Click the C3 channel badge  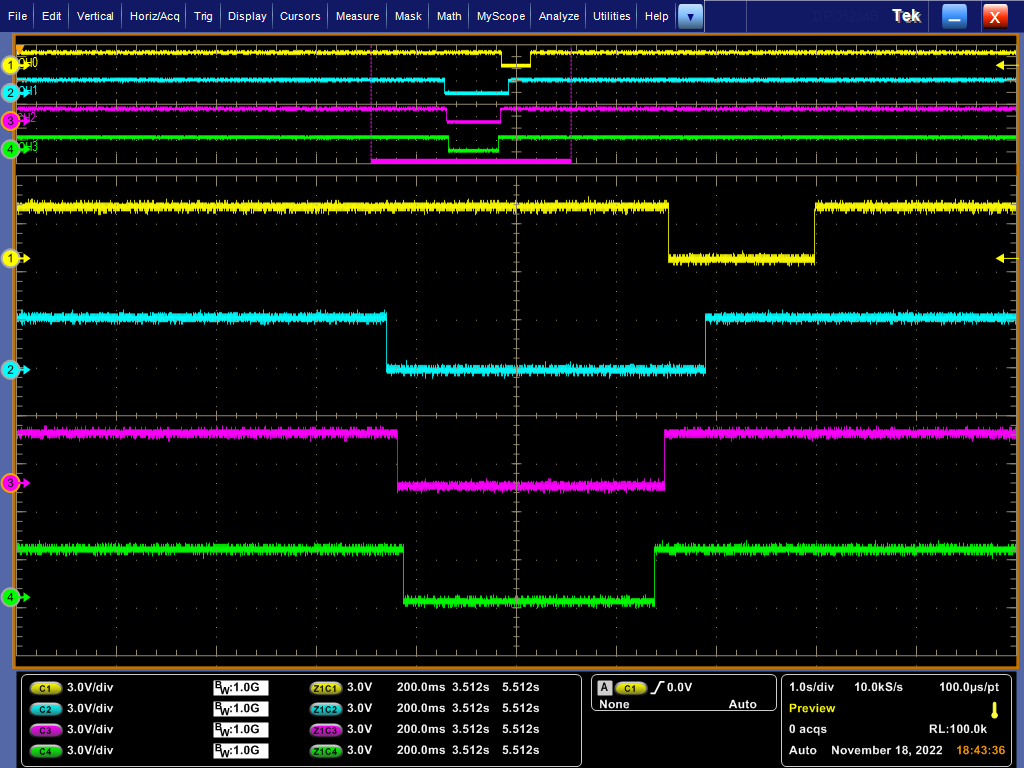(45, 730)
